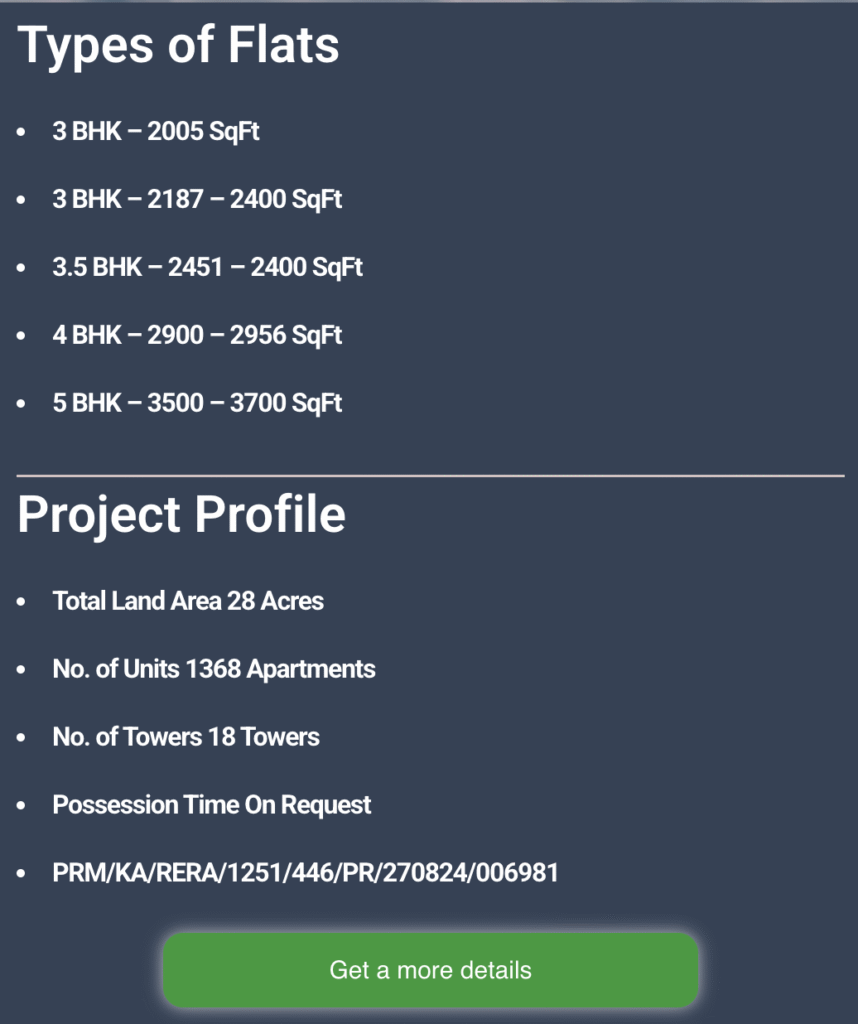The image size is (858, 1024).
Task: Select the 3 BHK – 2005 SqFt item
Action: (x=156, y=131)
